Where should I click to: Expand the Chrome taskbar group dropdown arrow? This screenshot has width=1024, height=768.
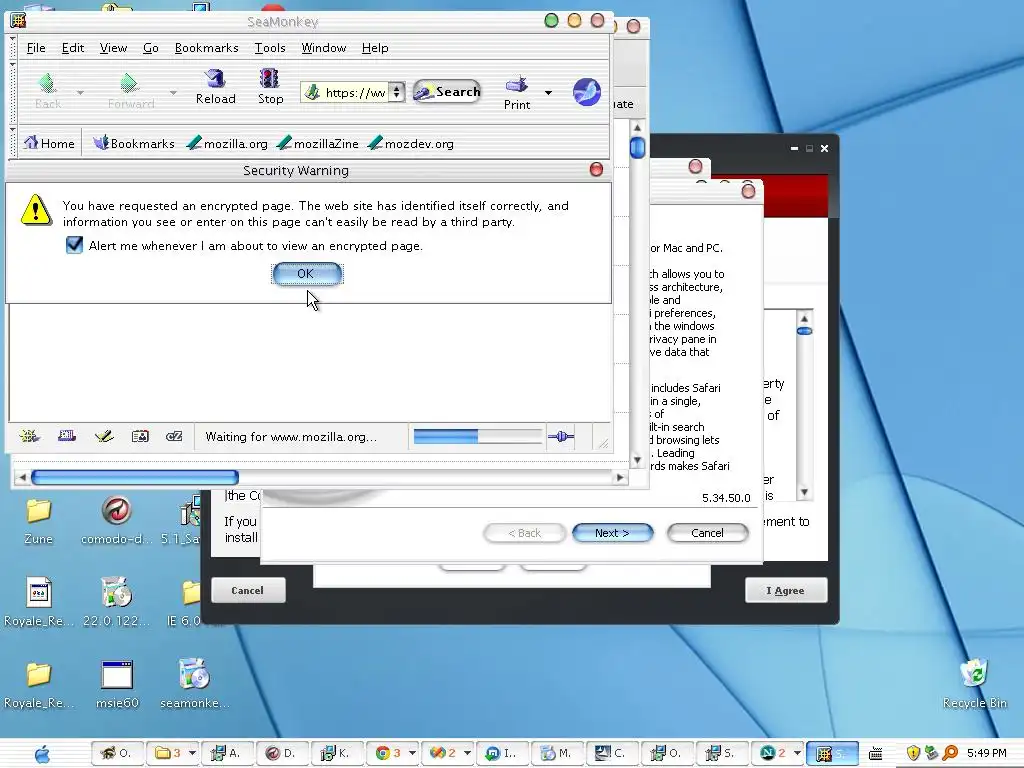[x=412, y=753]
